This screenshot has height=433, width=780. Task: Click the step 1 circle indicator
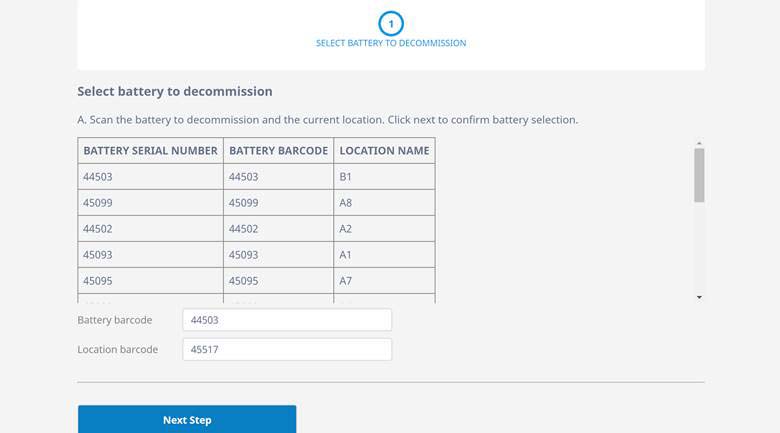[390, 23]
